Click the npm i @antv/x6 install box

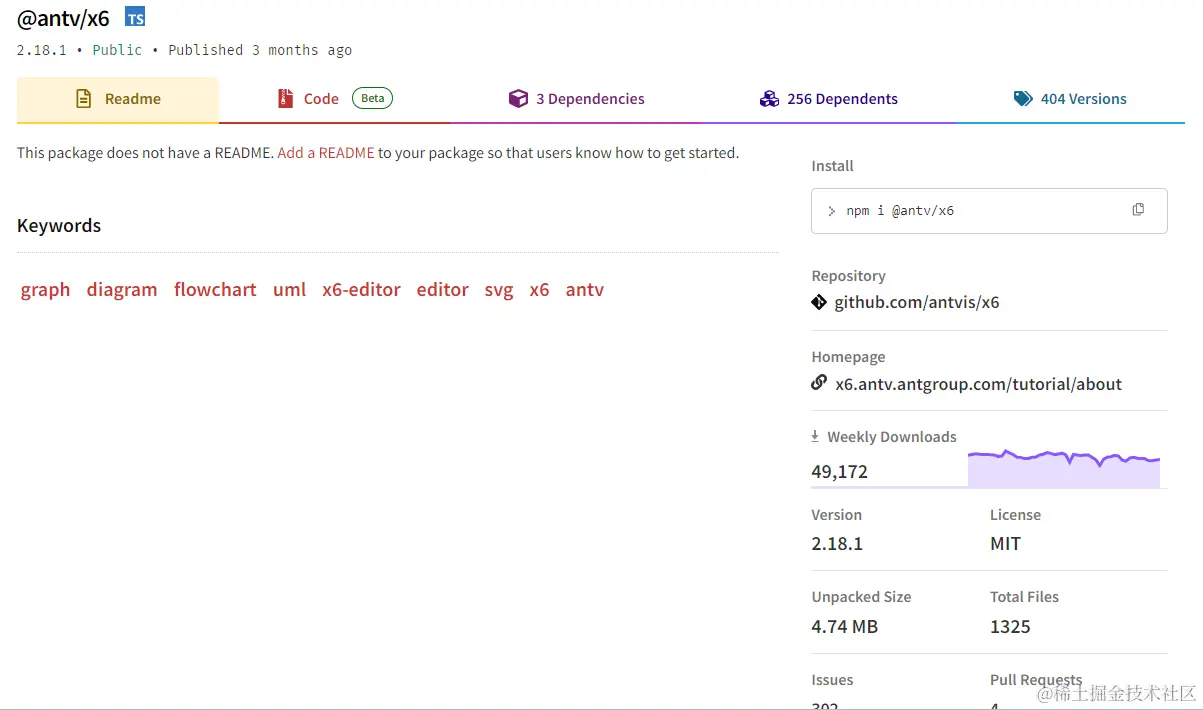tap(989, 211)
